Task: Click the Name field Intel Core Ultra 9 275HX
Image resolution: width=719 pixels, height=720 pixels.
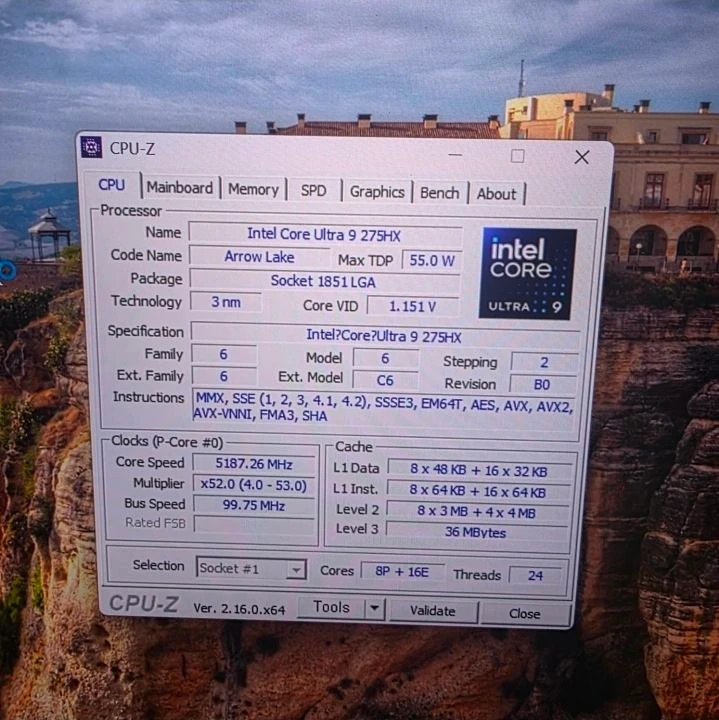Action: coord(325,235)
